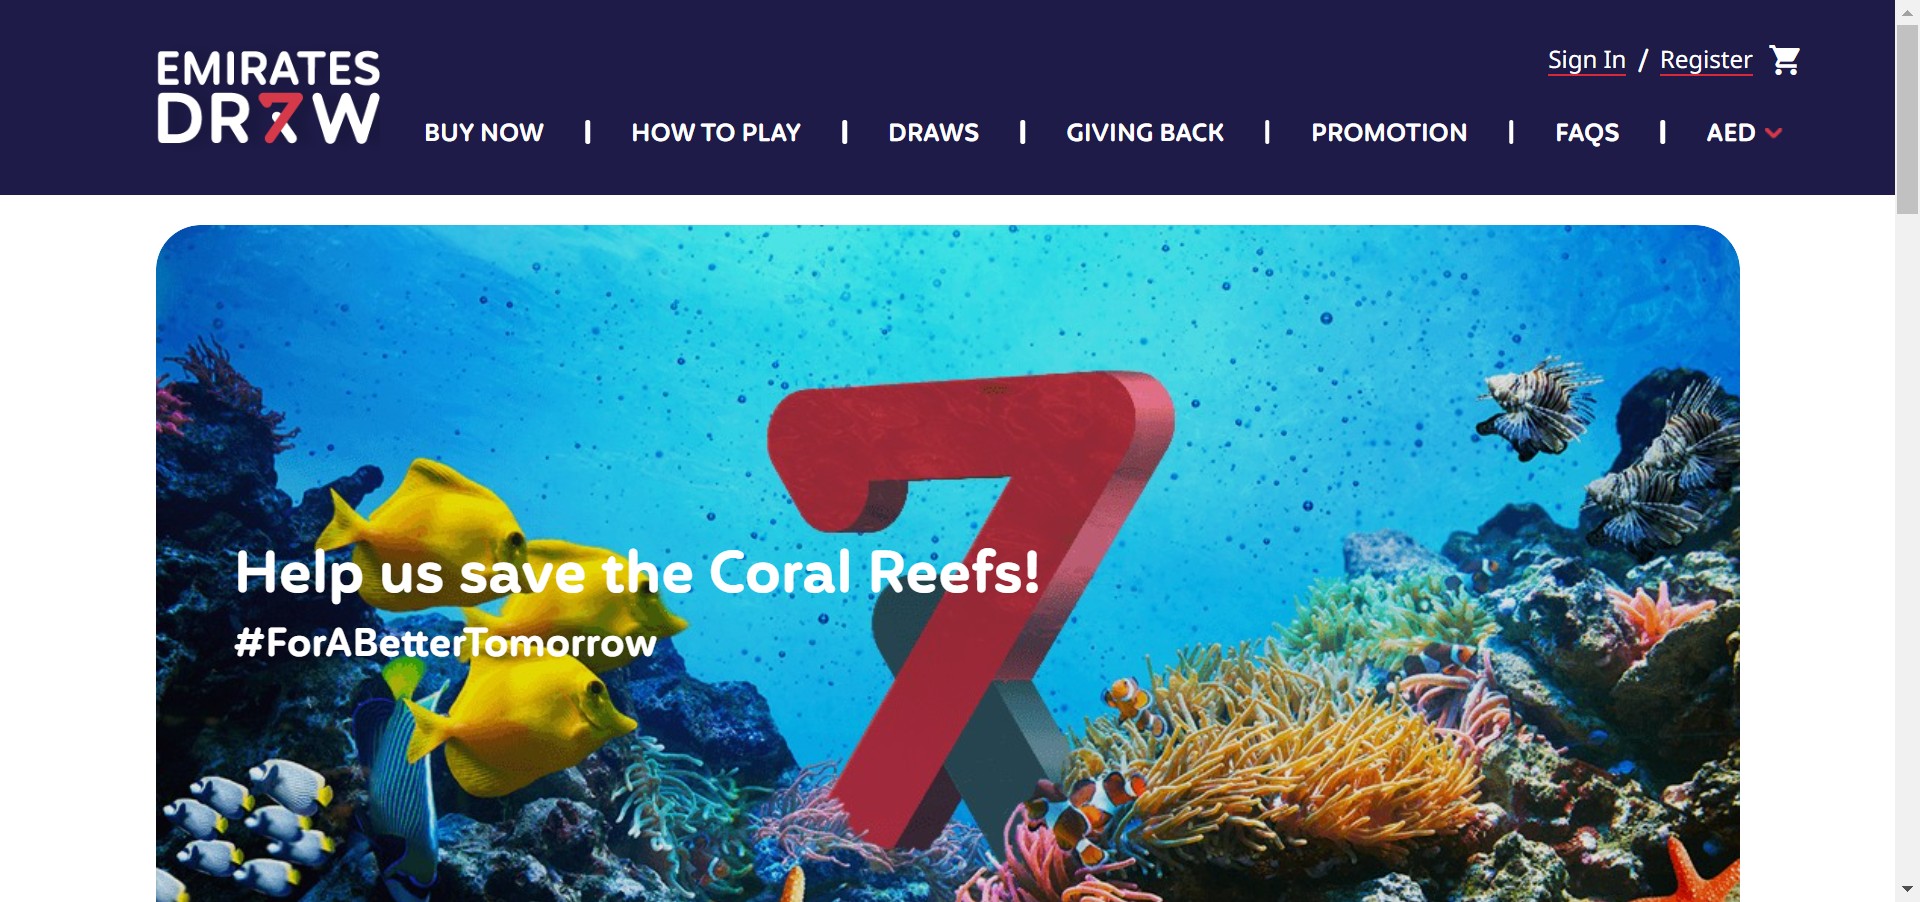Navigate to GIVING BACK section
Viewport: 1920px width, 902px height.
pyautogui.click(x=1145, y=132)
